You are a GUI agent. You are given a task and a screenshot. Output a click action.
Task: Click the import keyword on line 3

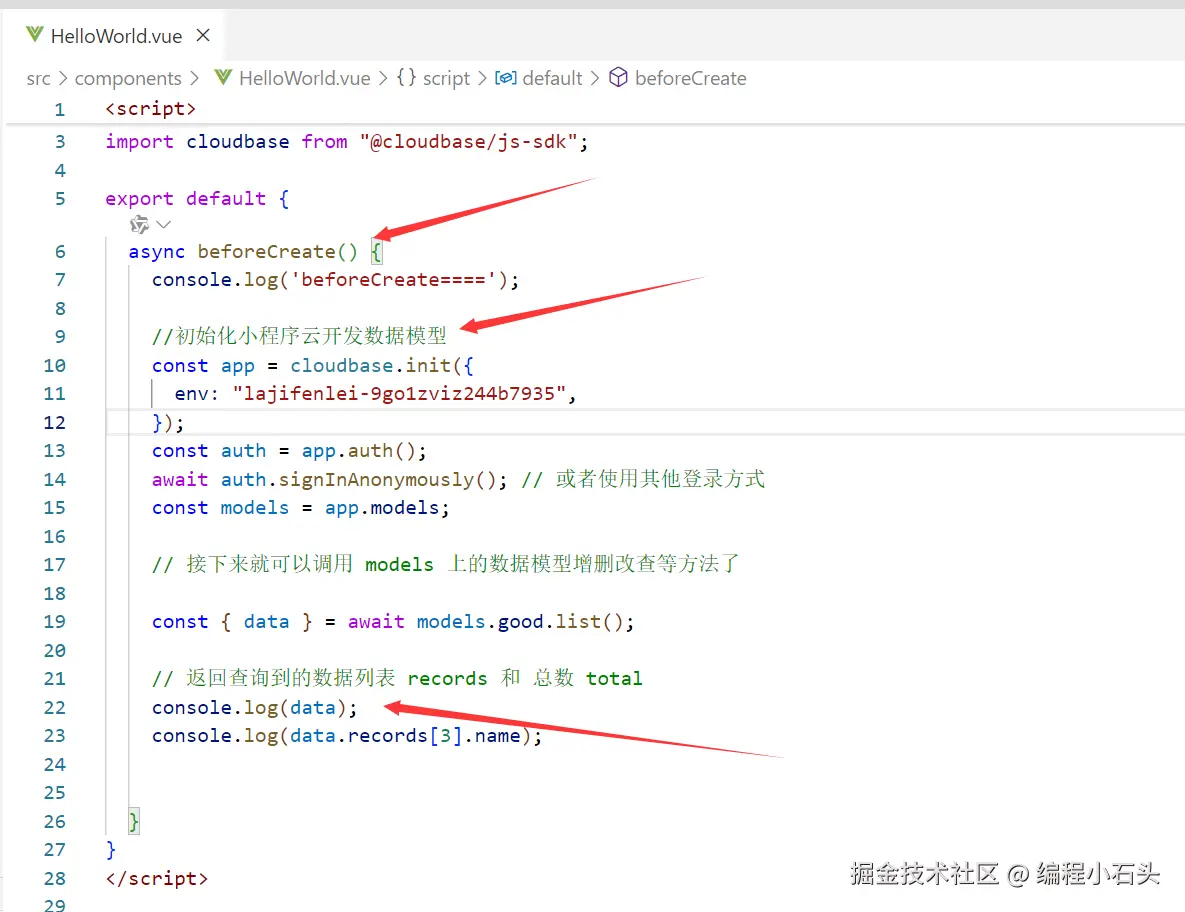[139, 141]
